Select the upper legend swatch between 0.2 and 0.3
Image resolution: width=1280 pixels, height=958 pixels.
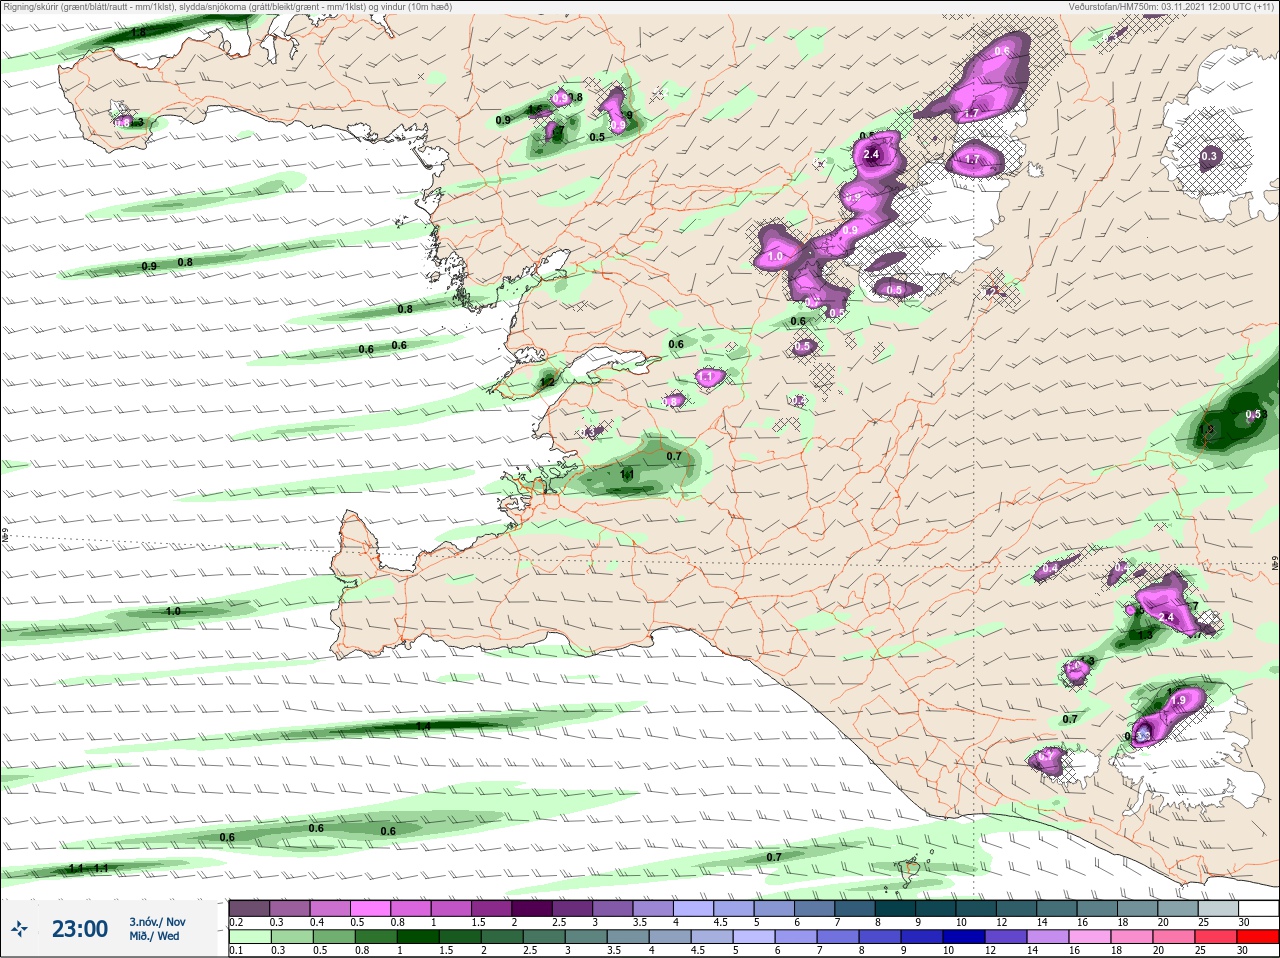pos(249,908)
